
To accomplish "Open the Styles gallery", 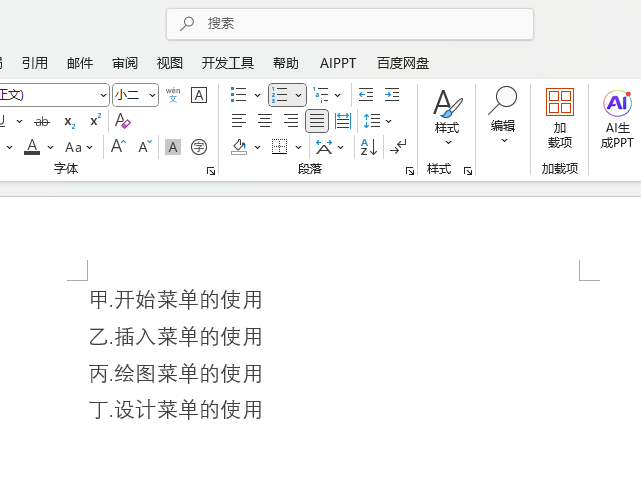I will pos(447,118).
